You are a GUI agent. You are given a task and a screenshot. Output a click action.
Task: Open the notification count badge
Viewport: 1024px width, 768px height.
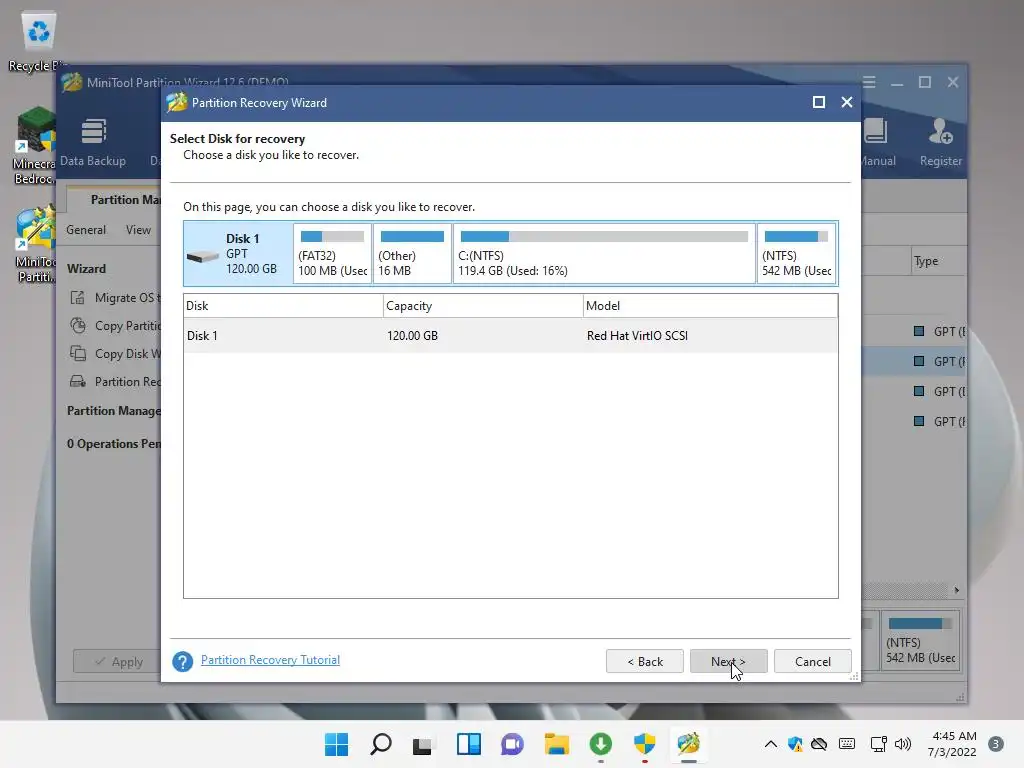pyautogui.click(x=995, y=744)
